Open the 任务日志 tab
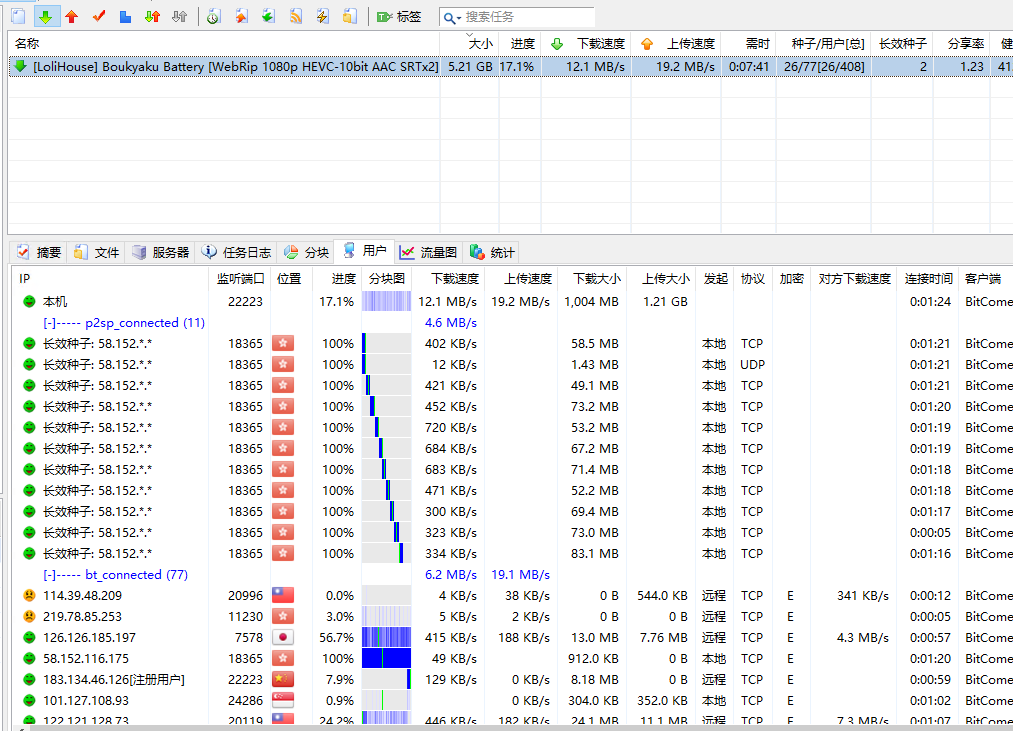 point(237,252)
